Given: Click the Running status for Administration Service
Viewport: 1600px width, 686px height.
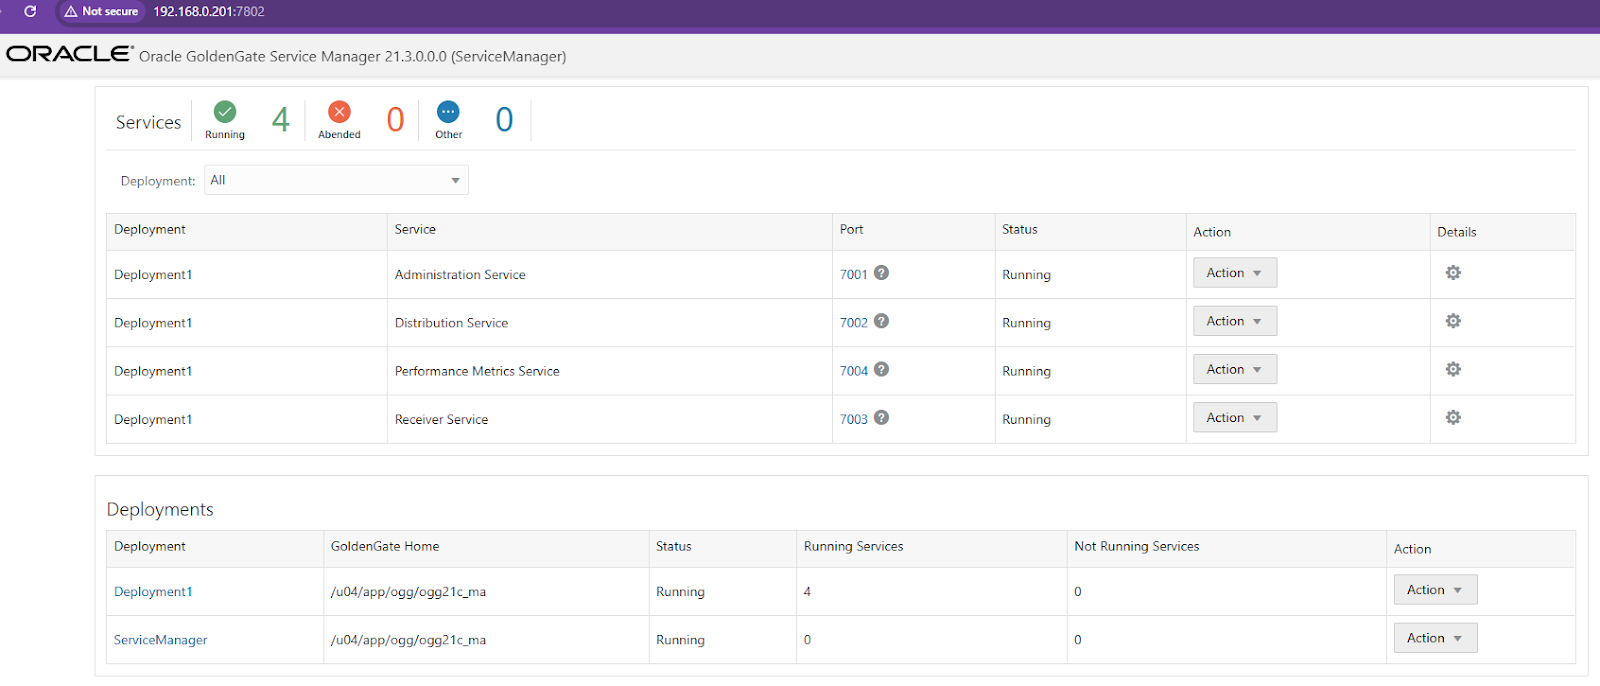Looking at the screenshot, I should [1026, 275].
